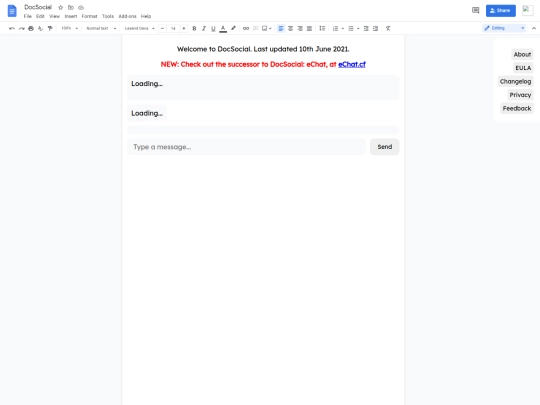Run spelling and grammar check
This screenshot has height=405, width=540.
[40, 28]
